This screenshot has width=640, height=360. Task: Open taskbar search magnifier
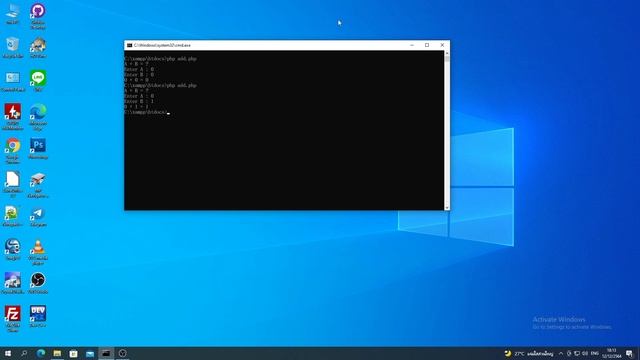pos(24,353)
